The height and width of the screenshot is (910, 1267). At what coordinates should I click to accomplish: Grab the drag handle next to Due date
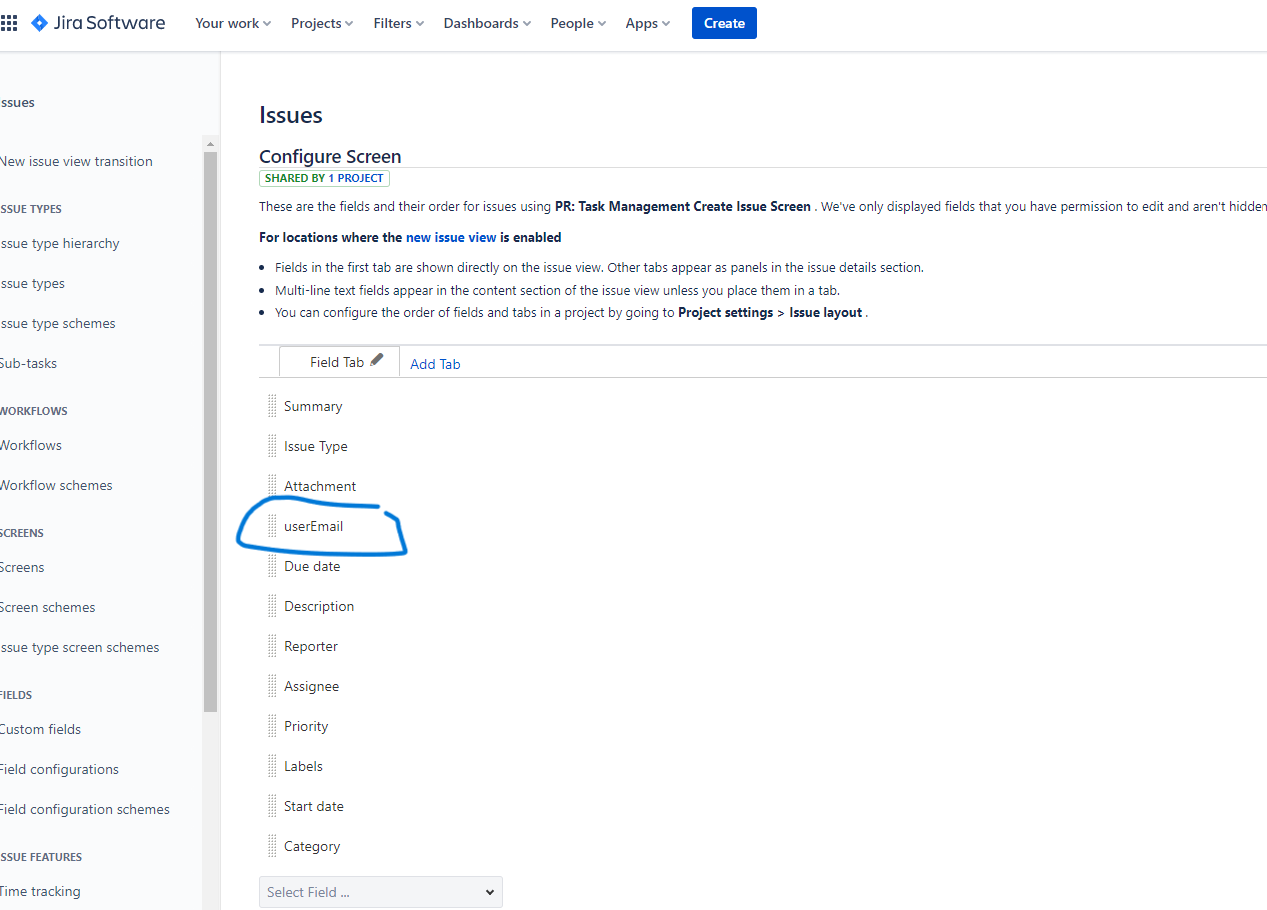[x=271, y=565]
